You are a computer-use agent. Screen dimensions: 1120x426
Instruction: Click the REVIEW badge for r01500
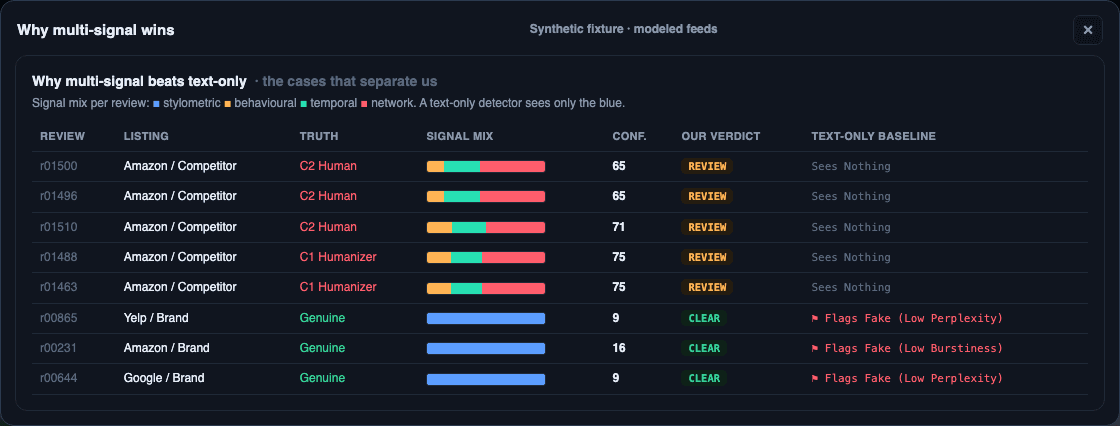707,166
